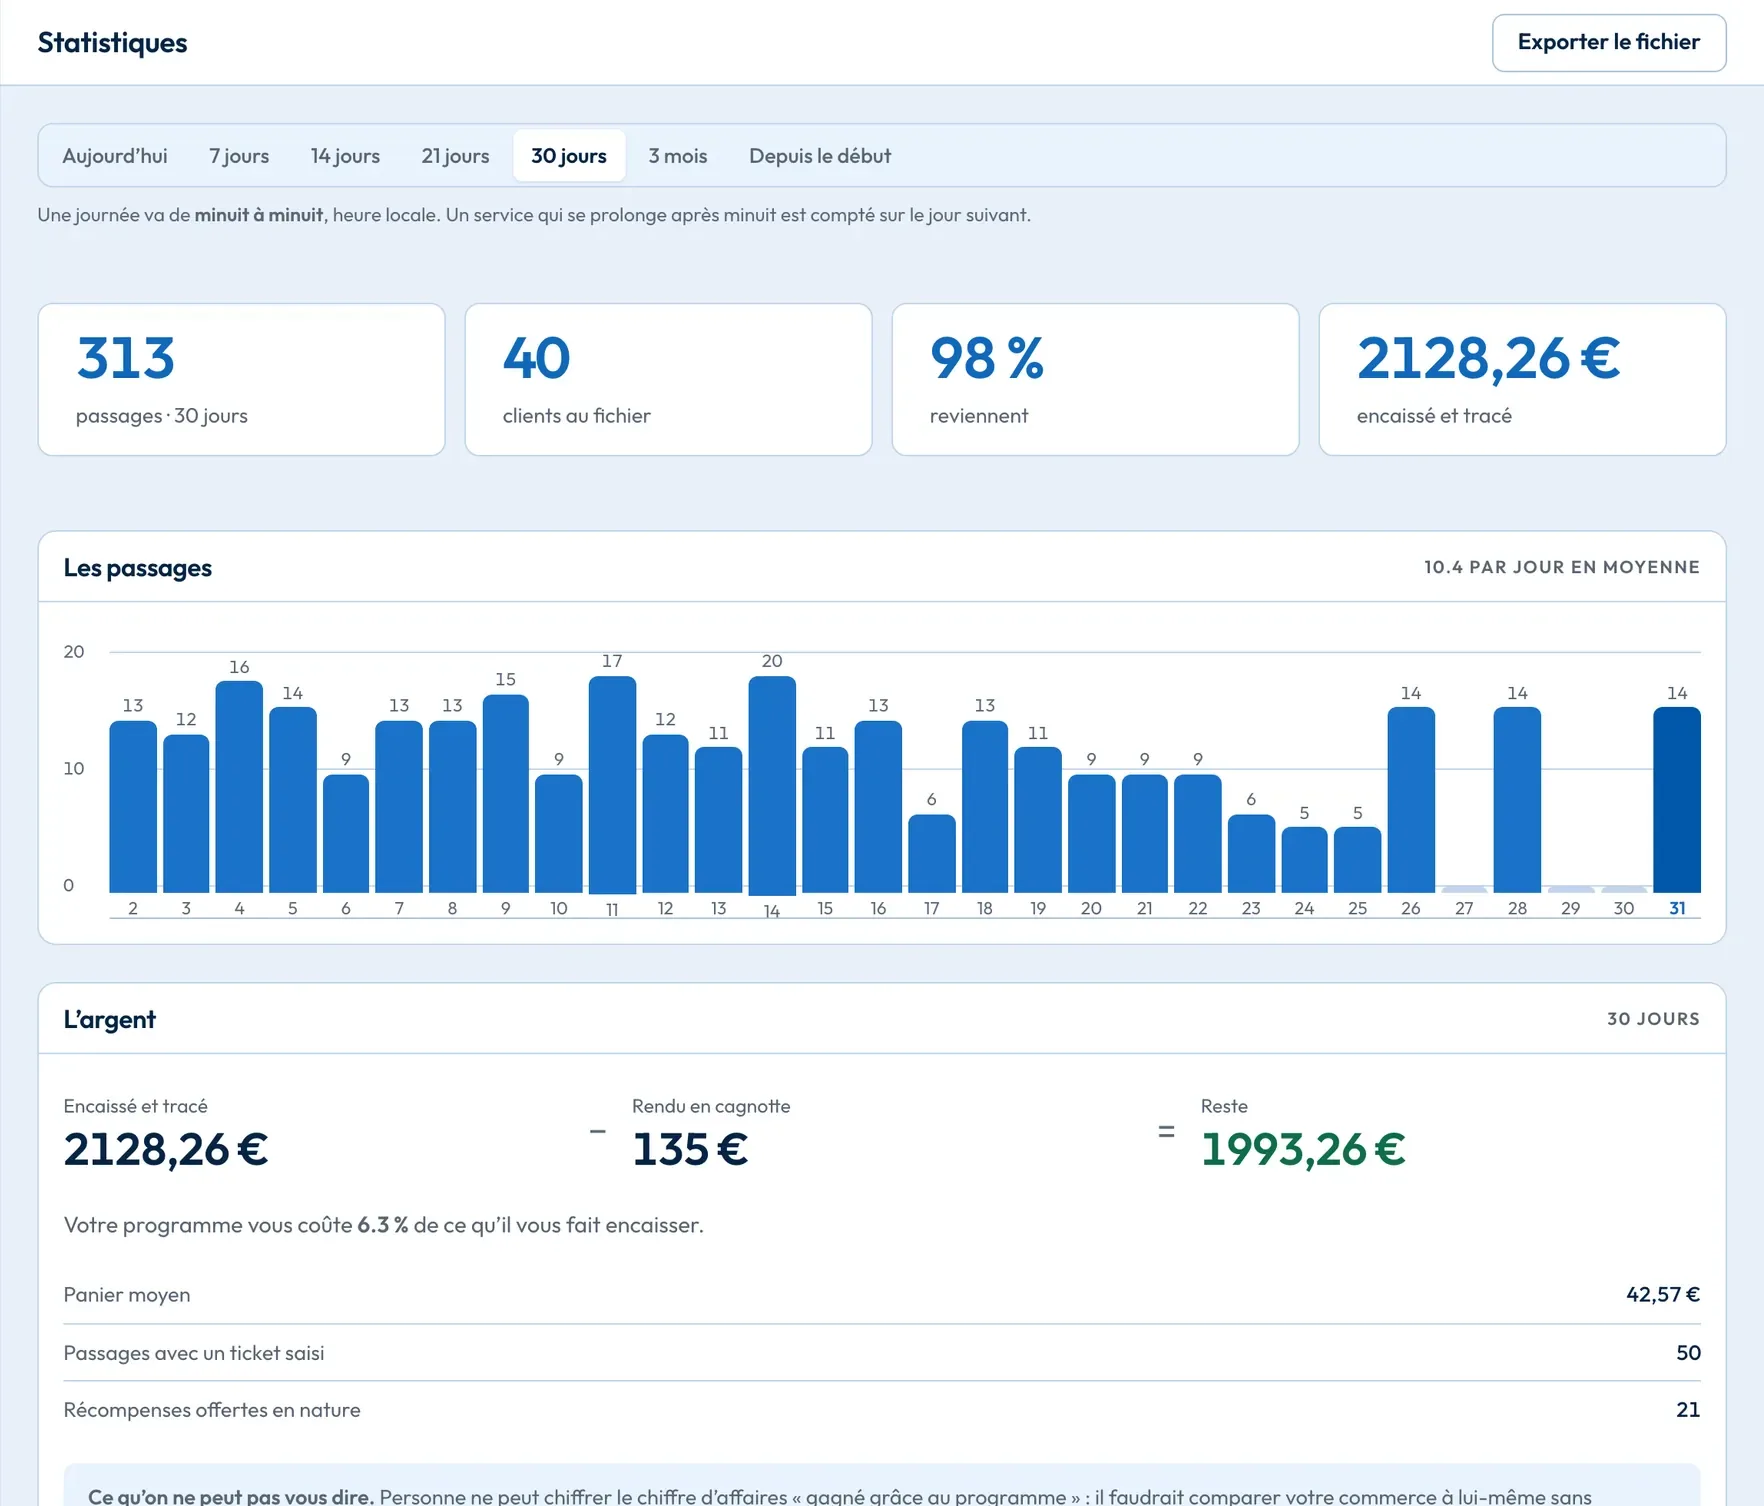Click the bold minuit à minuit text

pyautogui.click(x=259, y=215)
